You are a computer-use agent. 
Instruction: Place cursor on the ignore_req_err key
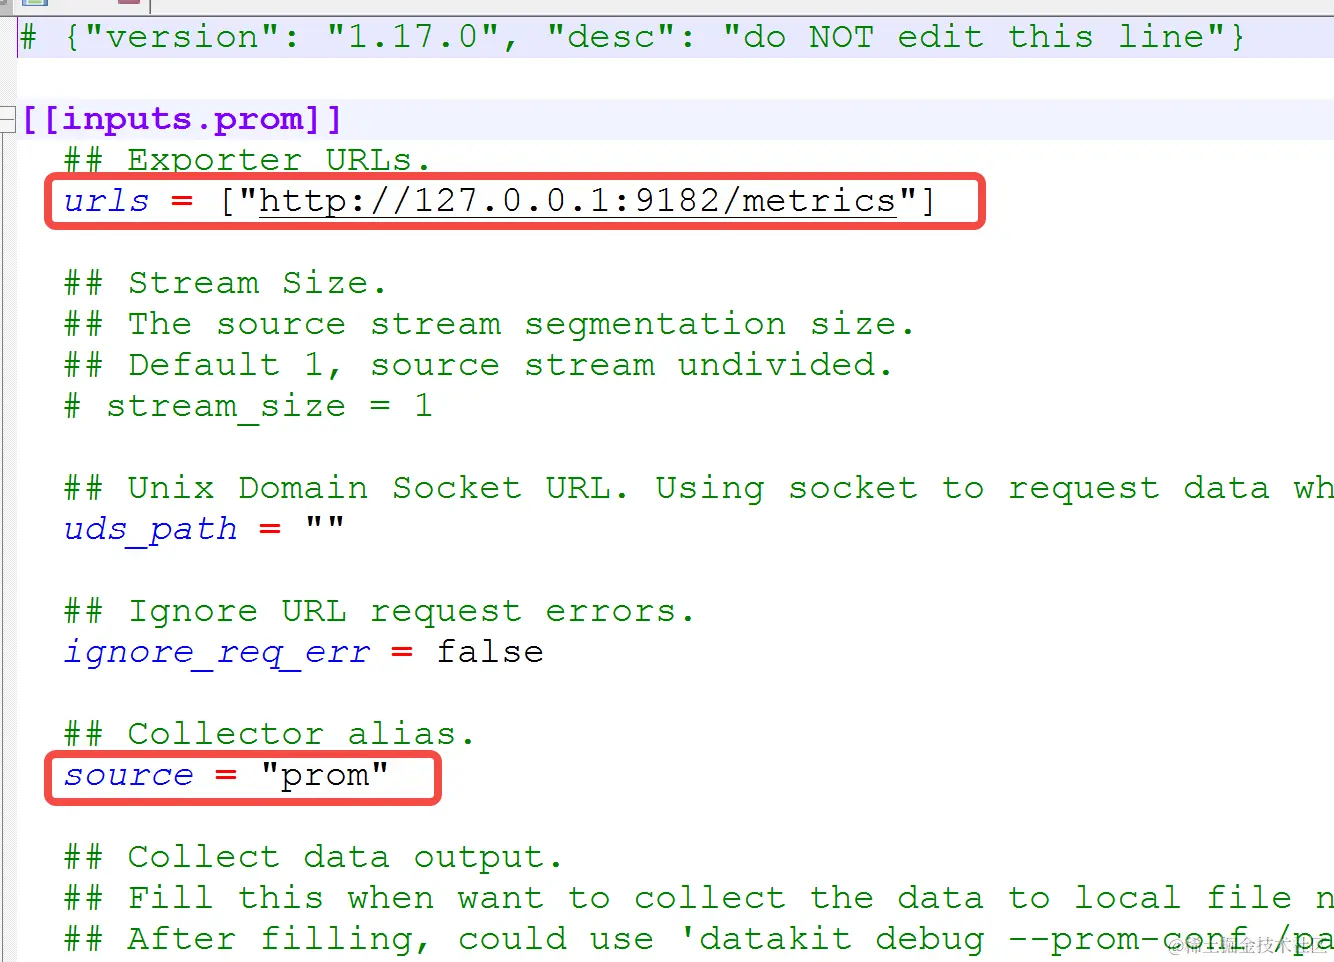(217, 652)
